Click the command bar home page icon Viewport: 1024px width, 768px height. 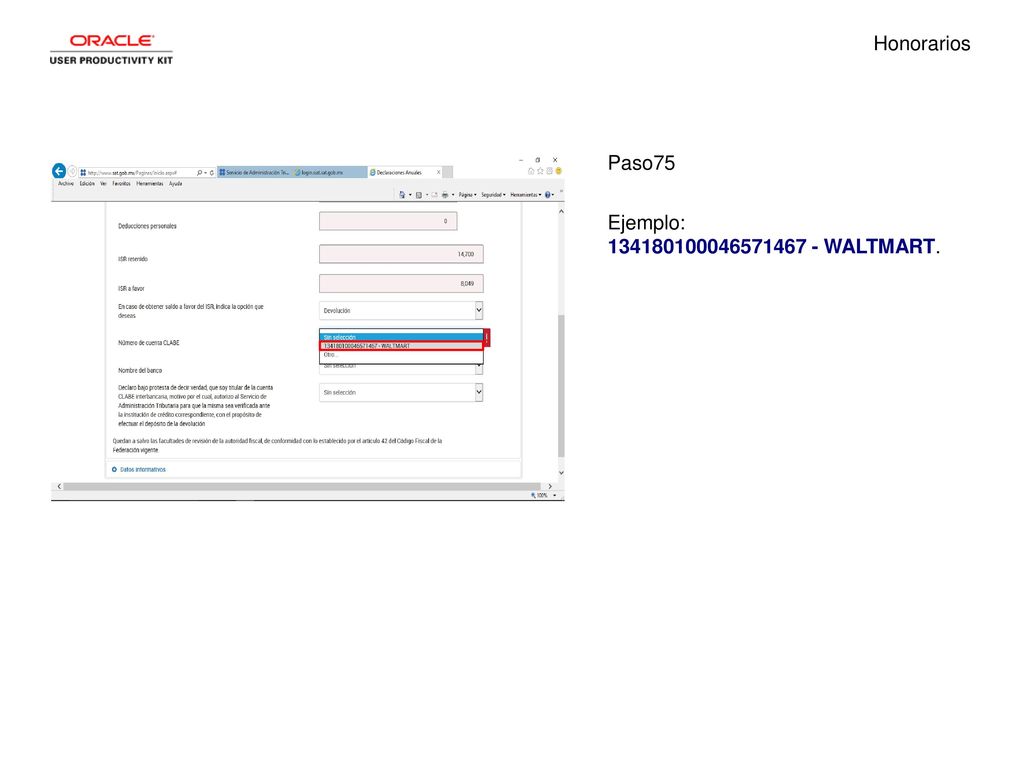tap(402, 195)
